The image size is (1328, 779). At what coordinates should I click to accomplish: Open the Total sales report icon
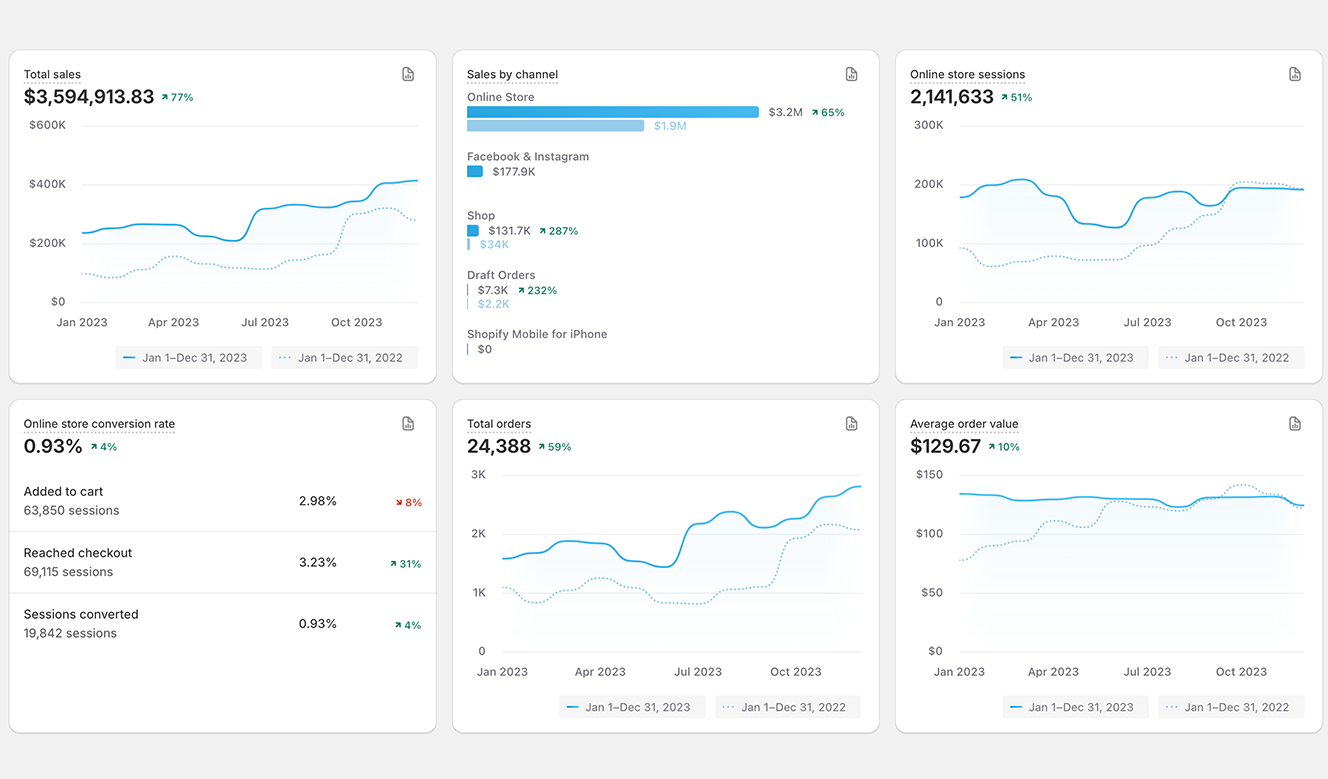click(408, 74)
